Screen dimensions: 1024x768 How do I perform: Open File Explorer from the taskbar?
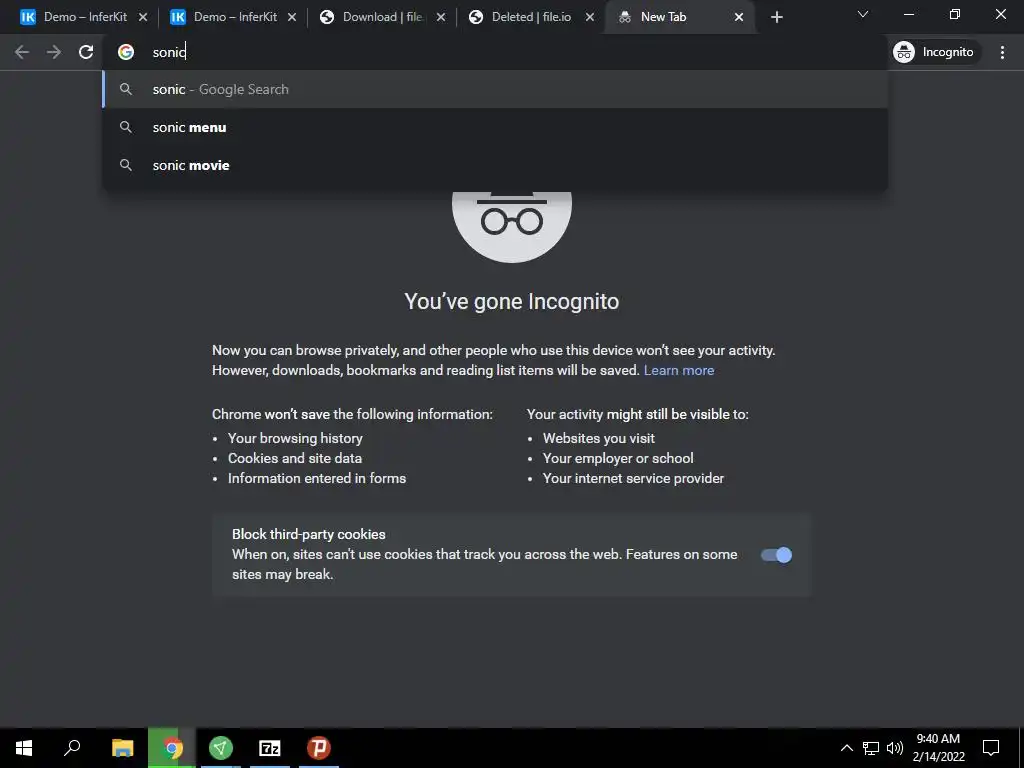click(x=122, y=748)
